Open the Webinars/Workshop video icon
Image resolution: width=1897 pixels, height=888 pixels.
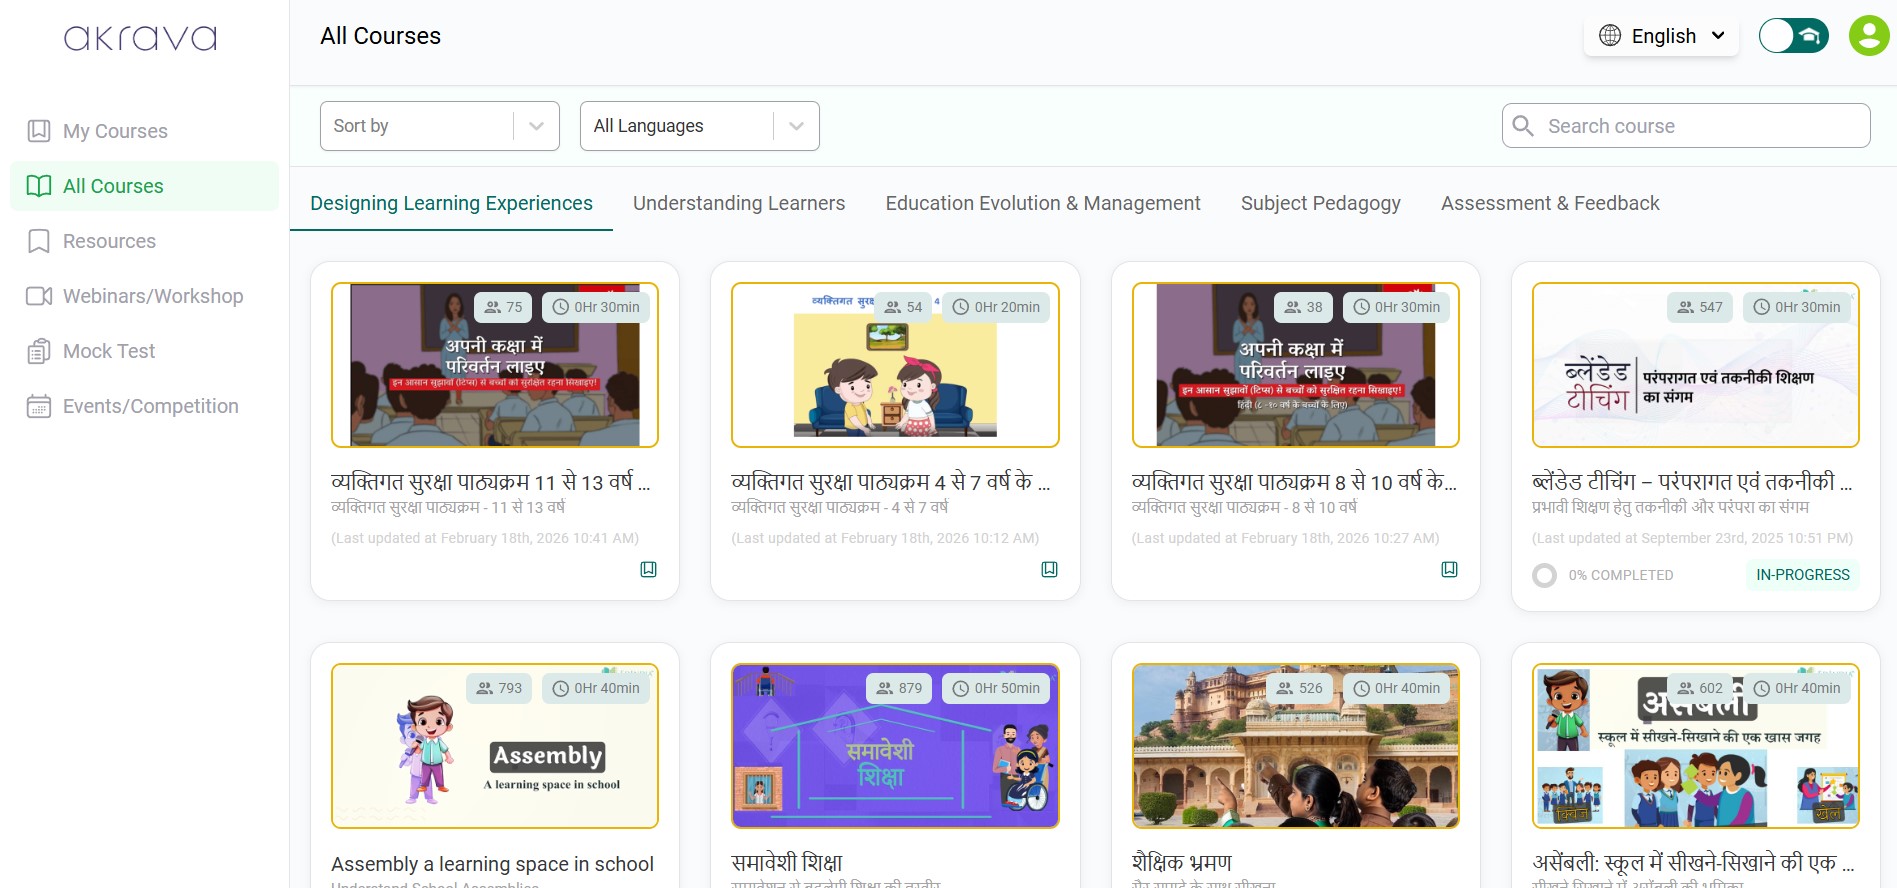click(39, 296)
